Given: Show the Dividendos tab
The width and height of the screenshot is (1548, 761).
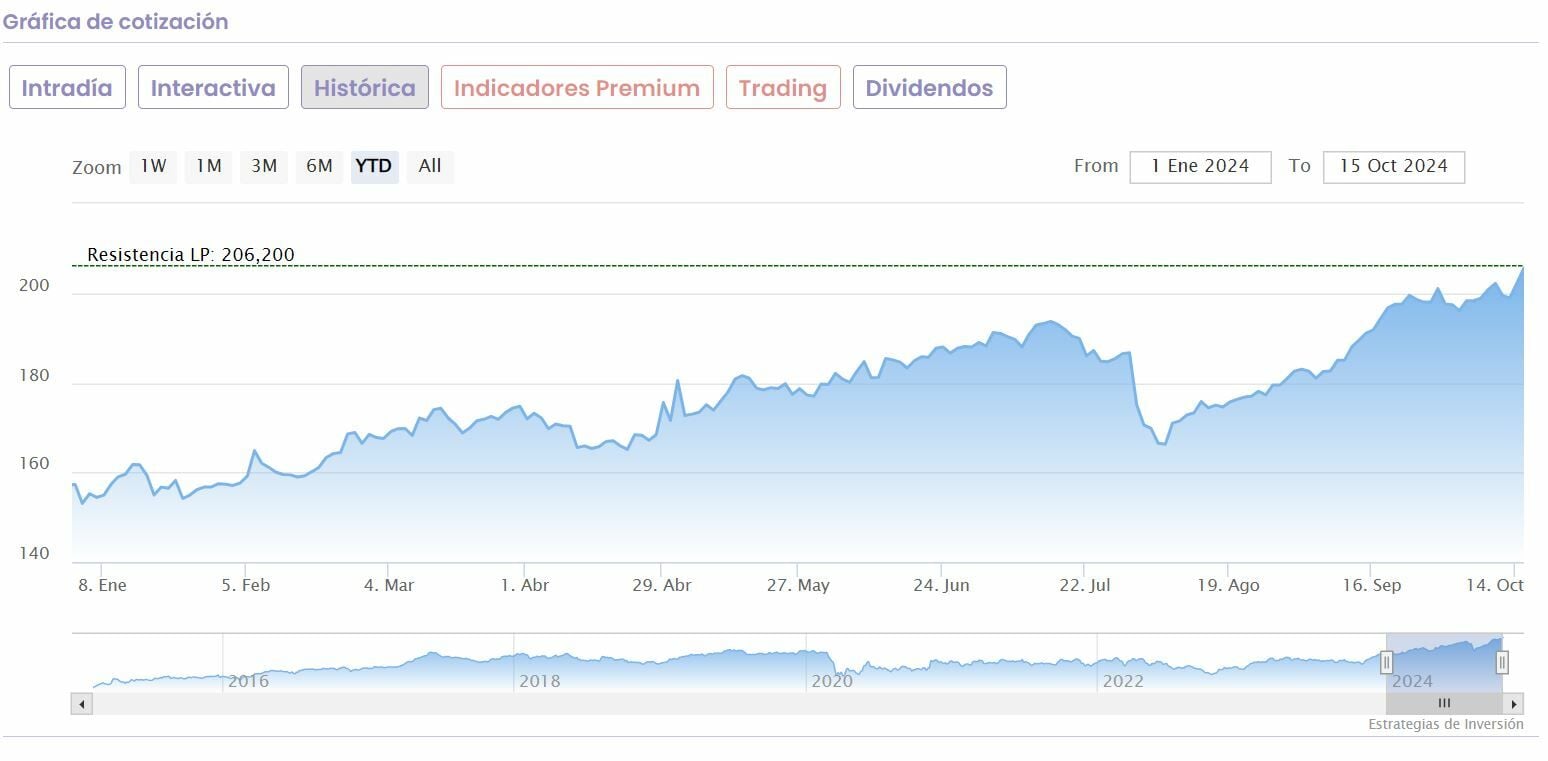Looking at the screenshot, I should [929, 88].
